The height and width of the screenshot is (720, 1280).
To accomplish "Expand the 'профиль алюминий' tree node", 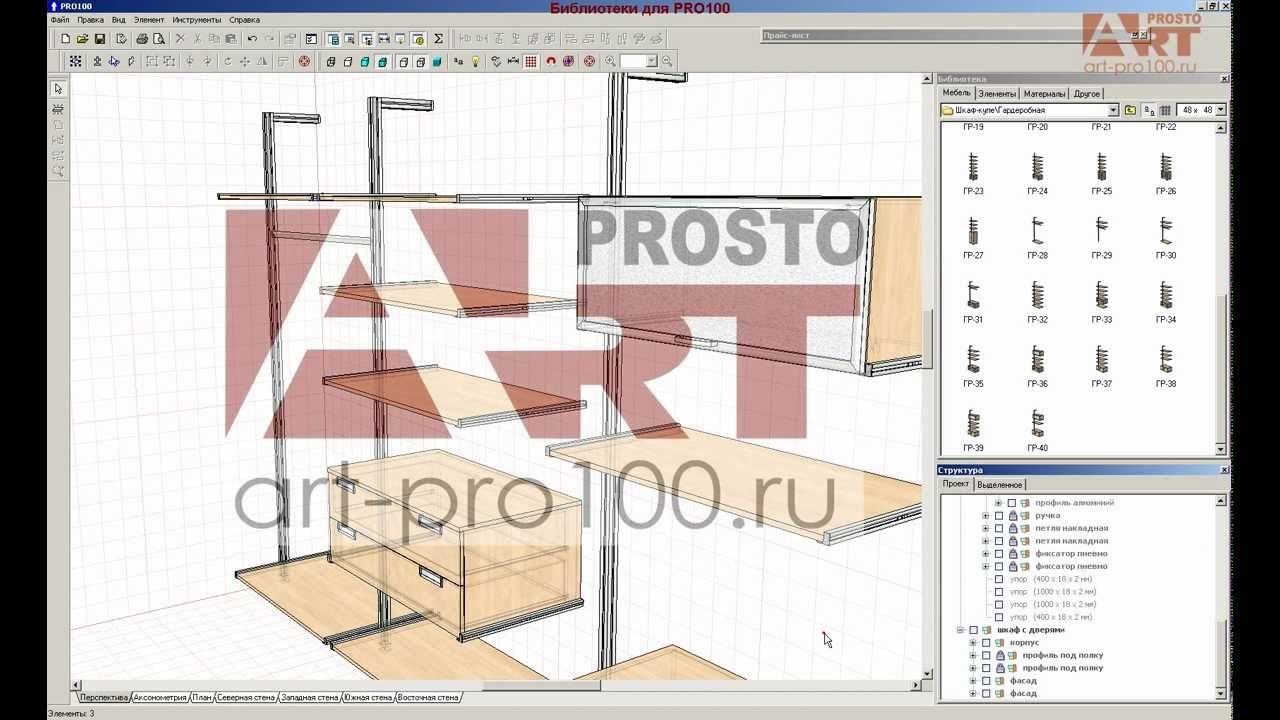I will (998, 503).
